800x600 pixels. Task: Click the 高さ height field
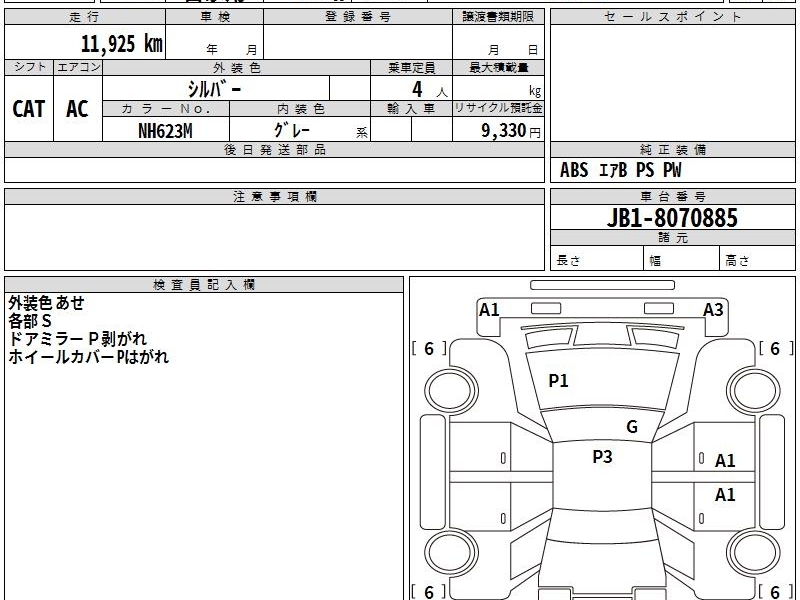click(x=758, y=260)
